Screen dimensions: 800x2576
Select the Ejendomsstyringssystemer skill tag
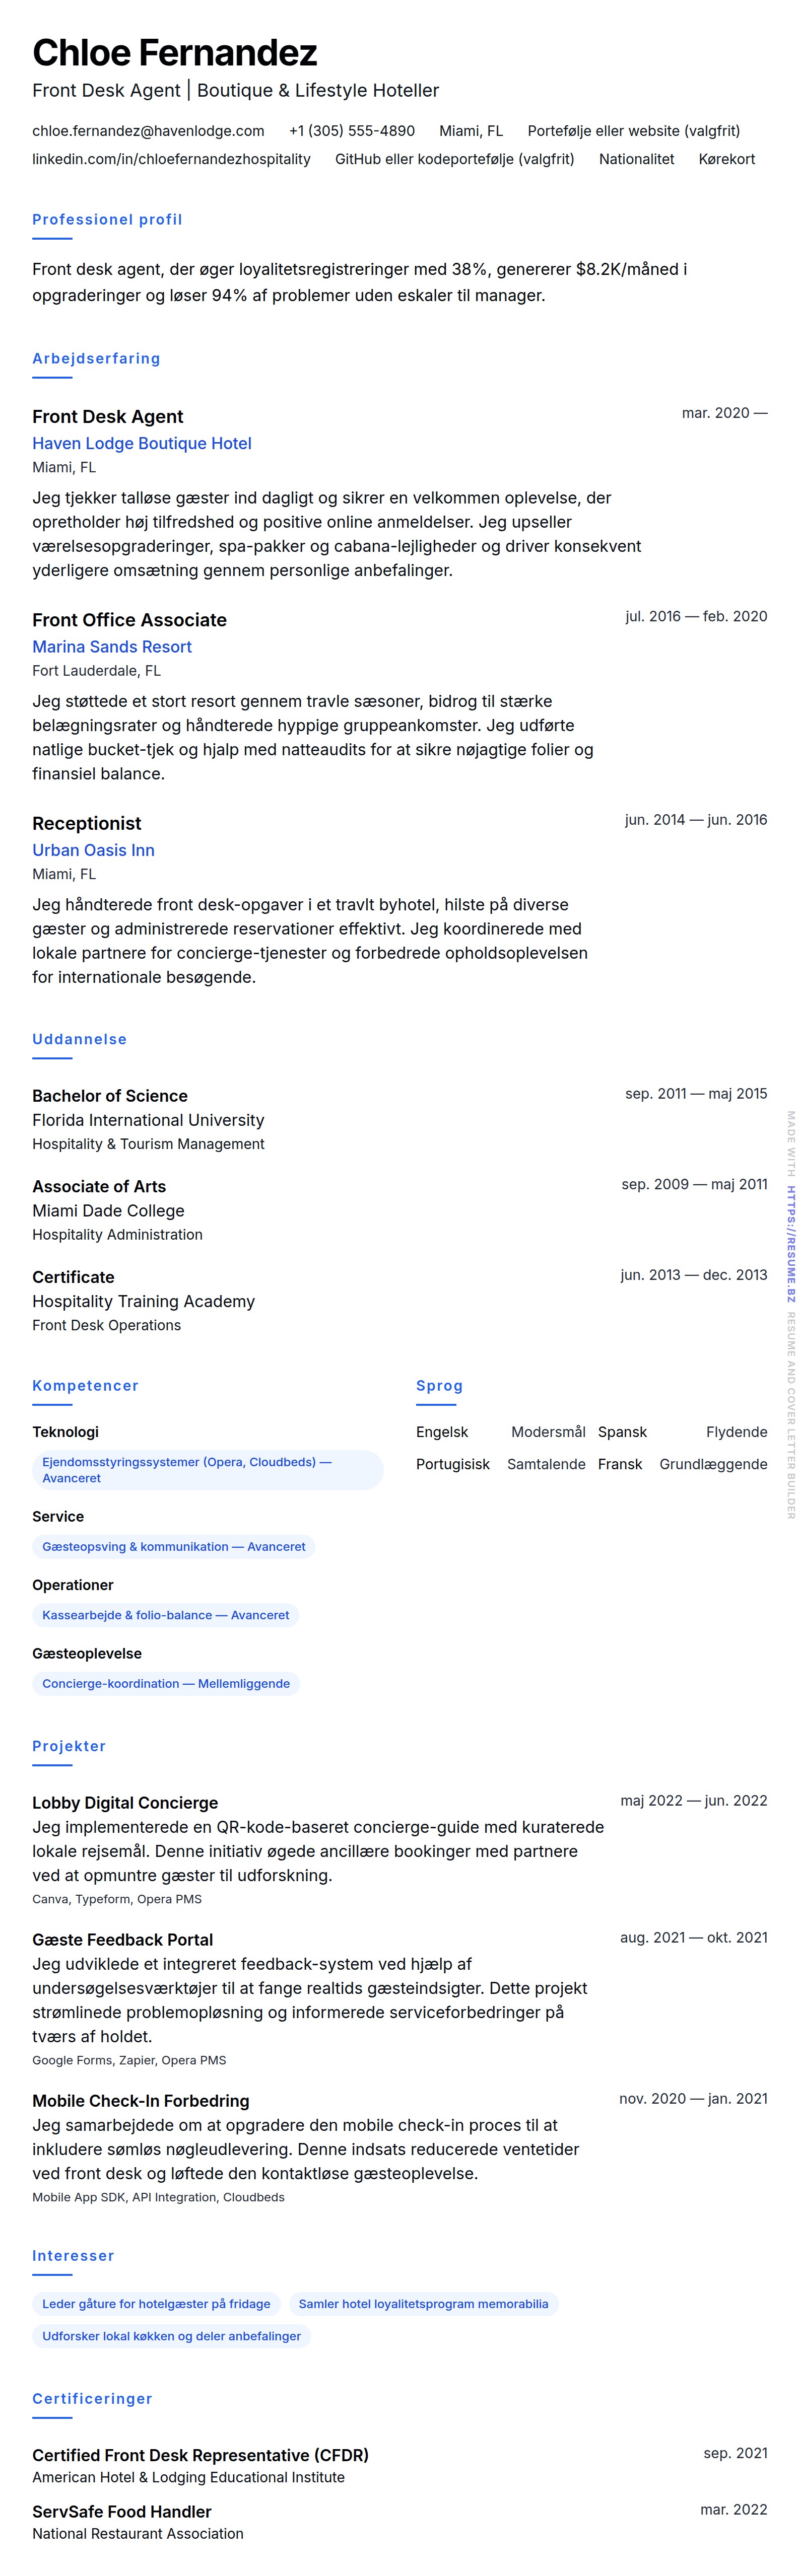tap(208, 1470)
